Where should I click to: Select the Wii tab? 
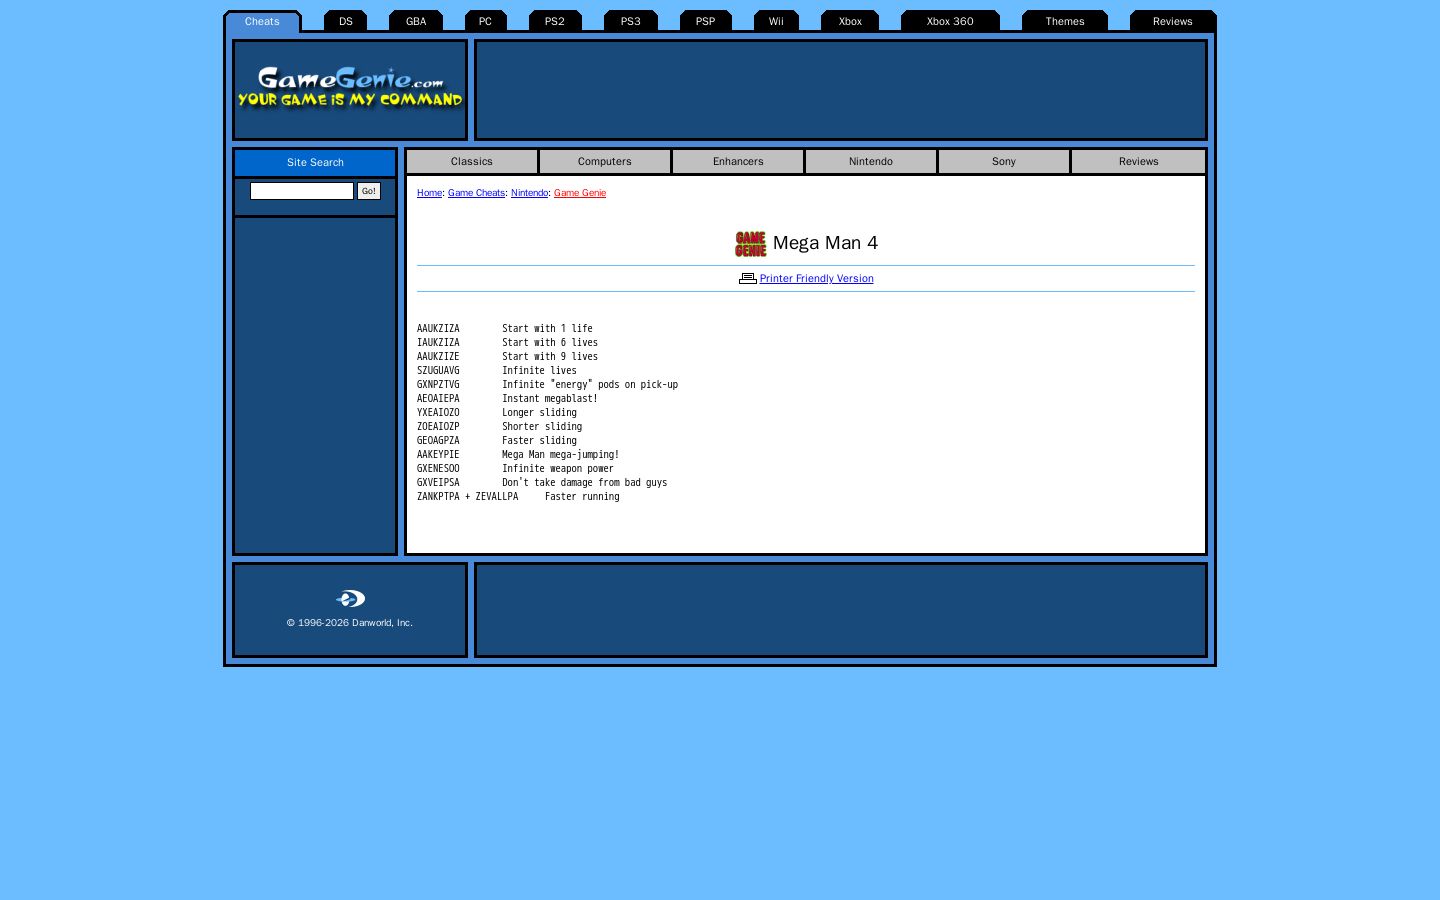click(776, 22)
